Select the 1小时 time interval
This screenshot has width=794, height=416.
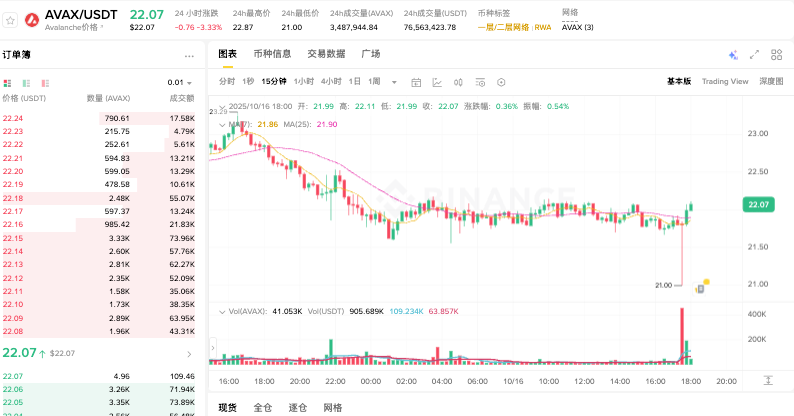304,81
